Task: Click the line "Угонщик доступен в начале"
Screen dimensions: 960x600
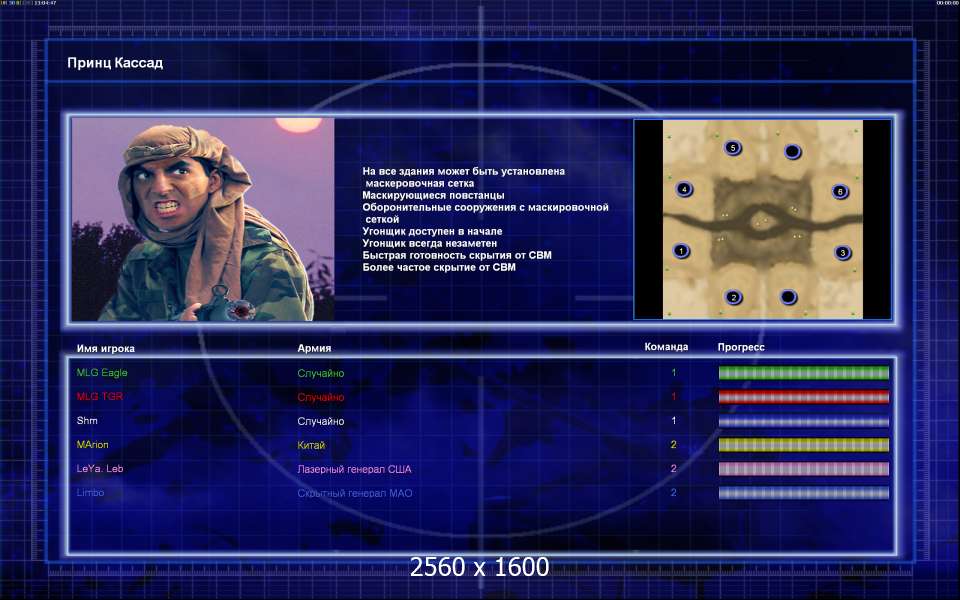Action: (432, 231)
